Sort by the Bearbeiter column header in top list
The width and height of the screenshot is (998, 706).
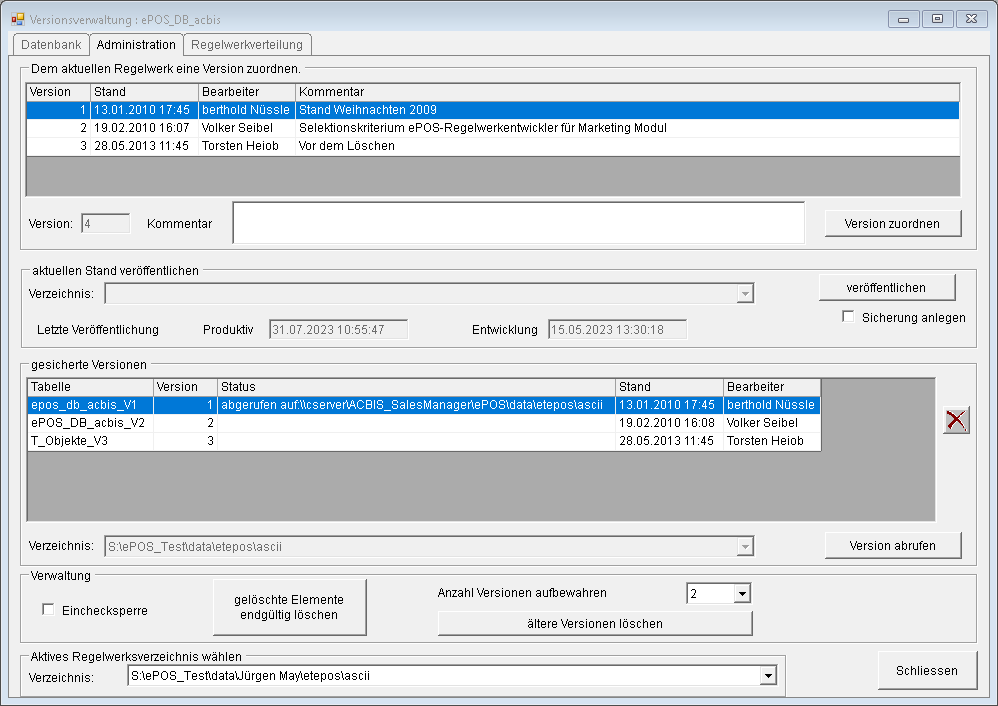pos(244,92)
